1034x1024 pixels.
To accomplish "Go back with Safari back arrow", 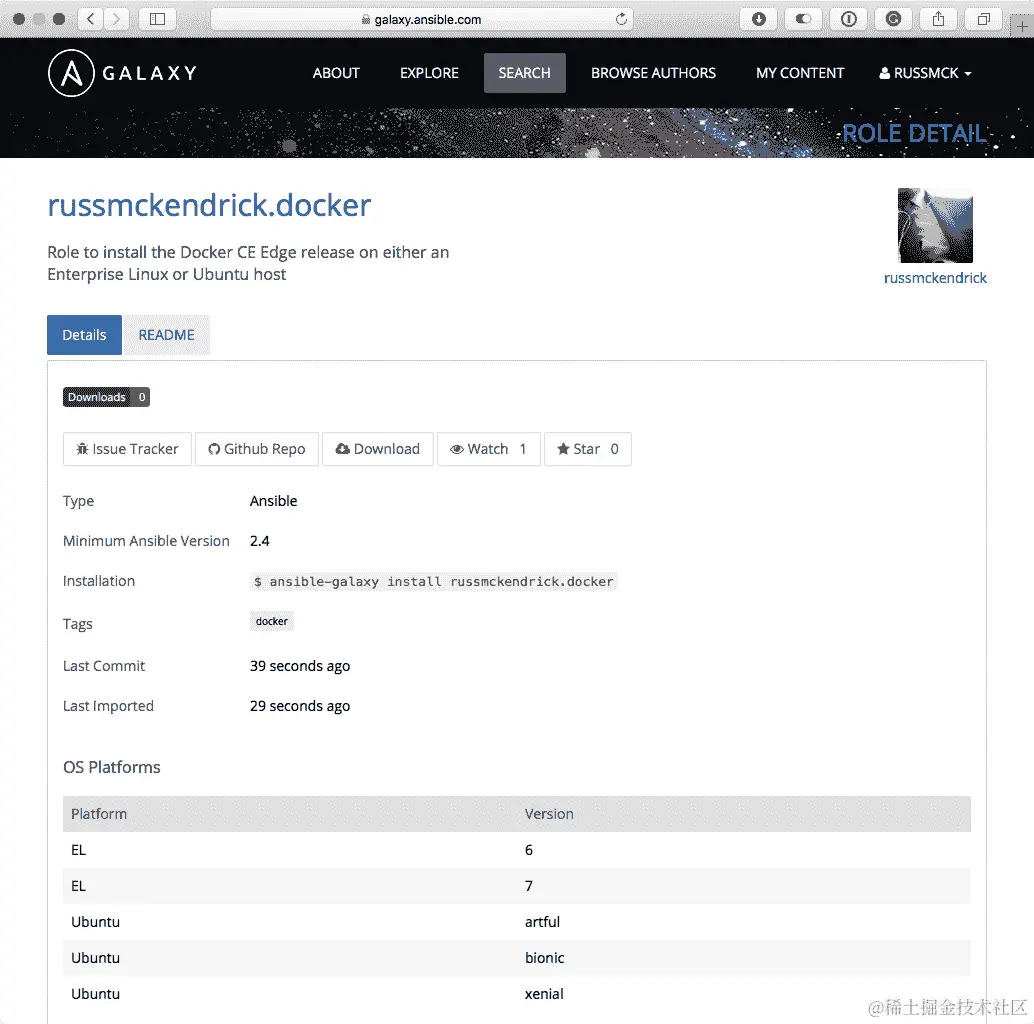I will pos(91,19).
